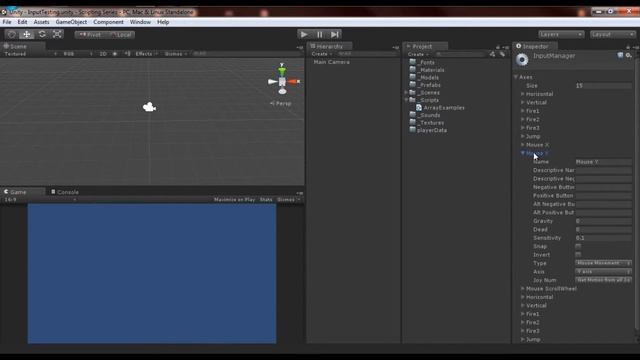Select the Move transform tool

click(27, 35)
